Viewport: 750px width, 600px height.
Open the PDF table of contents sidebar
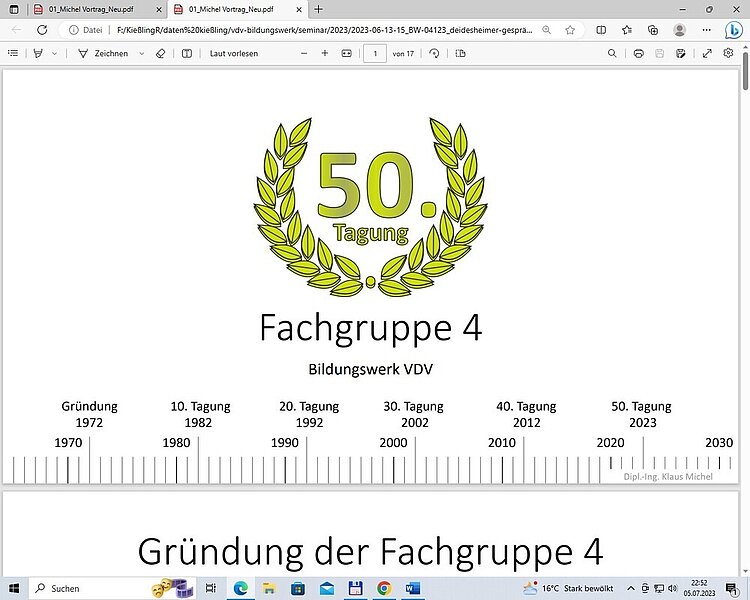point(13,53)
